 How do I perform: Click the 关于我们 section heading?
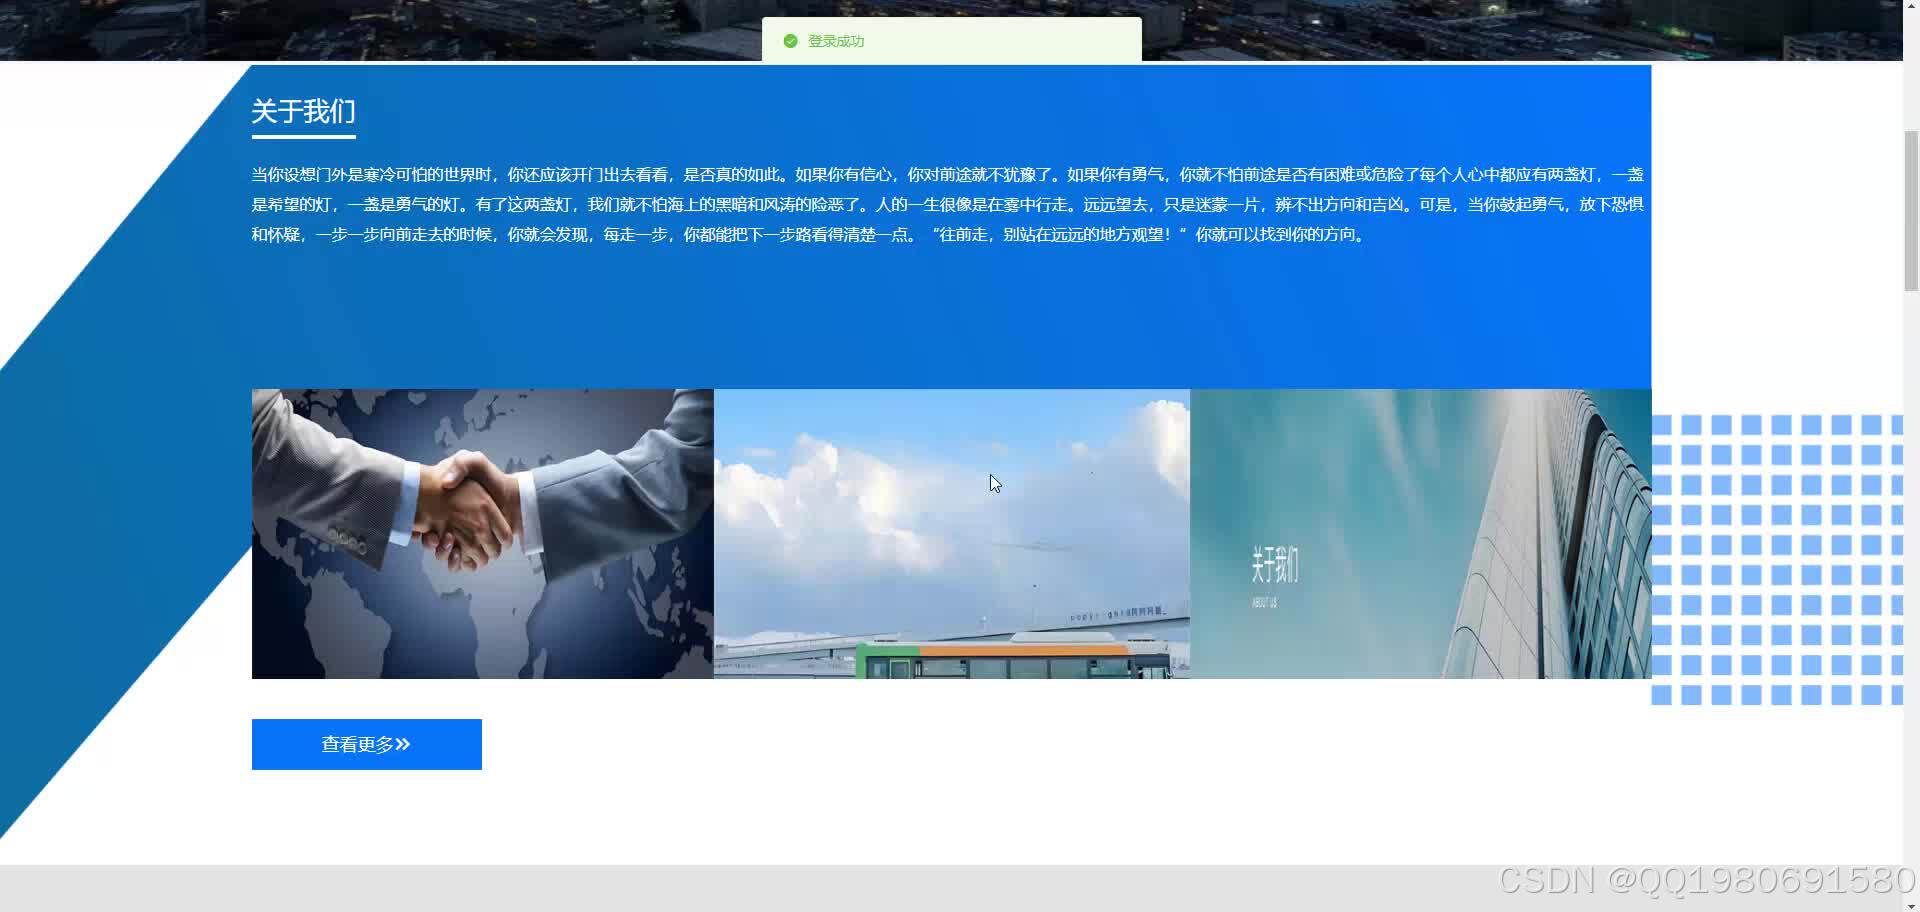tap(303, 111)
